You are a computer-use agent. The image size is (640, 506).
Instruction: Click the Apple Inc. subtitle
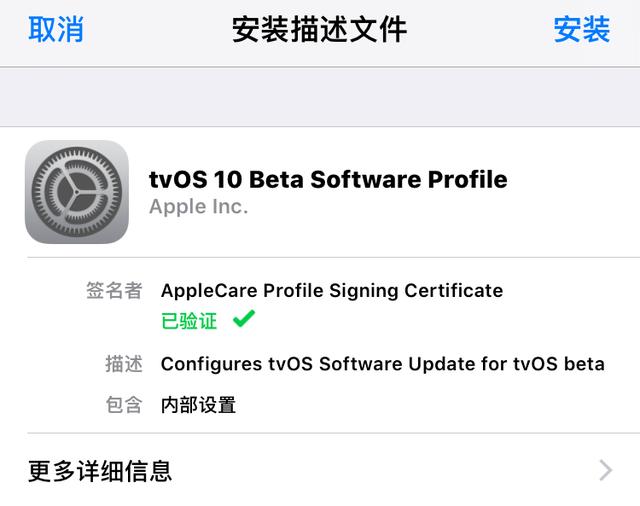tap(198, 207)
